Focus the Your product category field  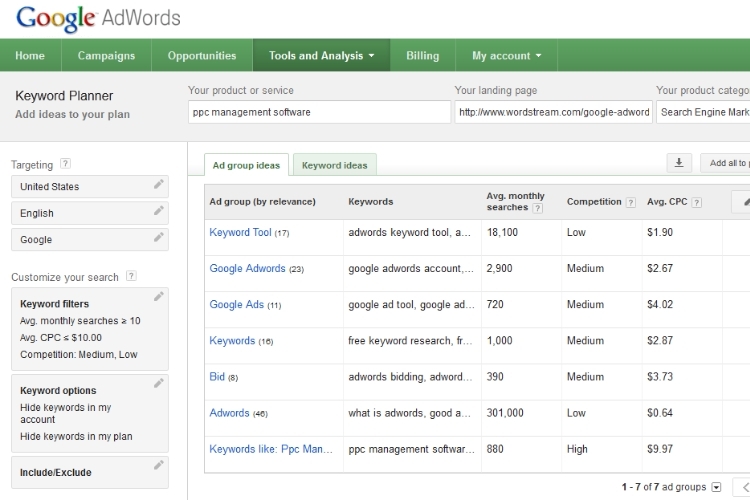(703, 112)
